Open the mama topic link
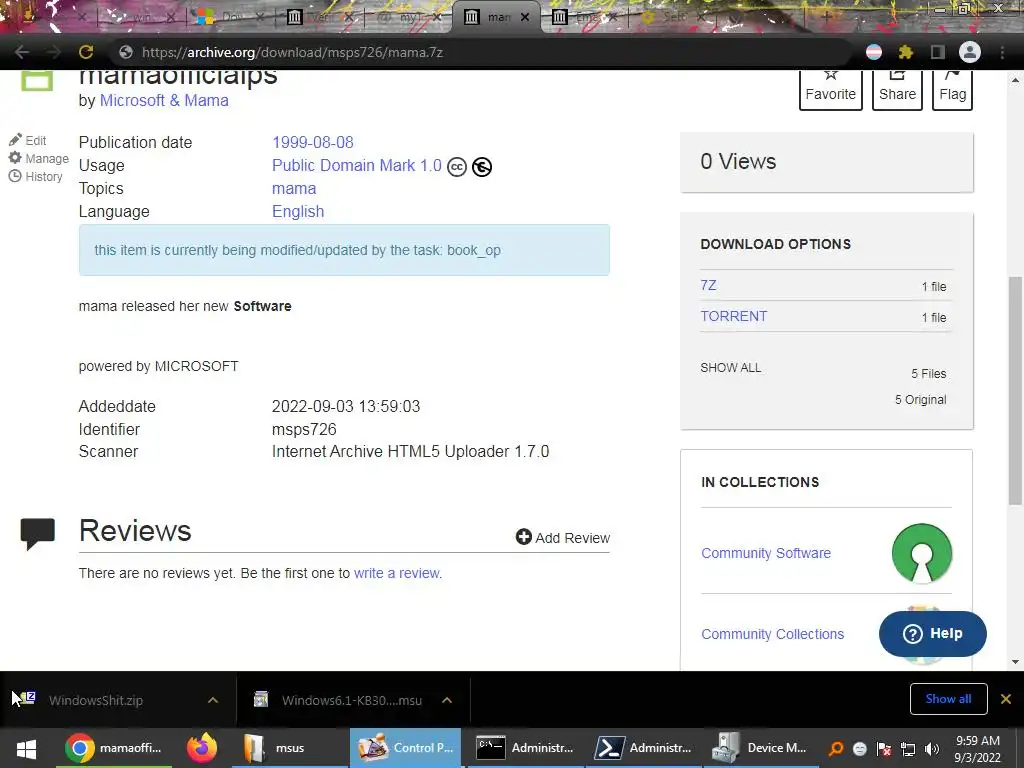This screenshot has width=1024, height=768. click(x=294, y=189)
